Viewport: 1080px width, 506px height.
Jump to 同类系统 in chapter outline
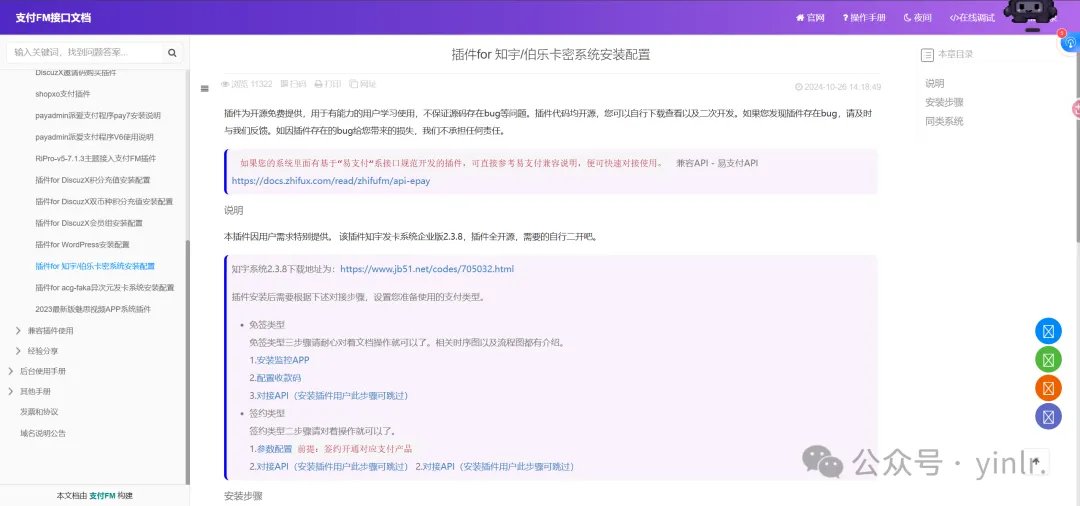(944, 122)
